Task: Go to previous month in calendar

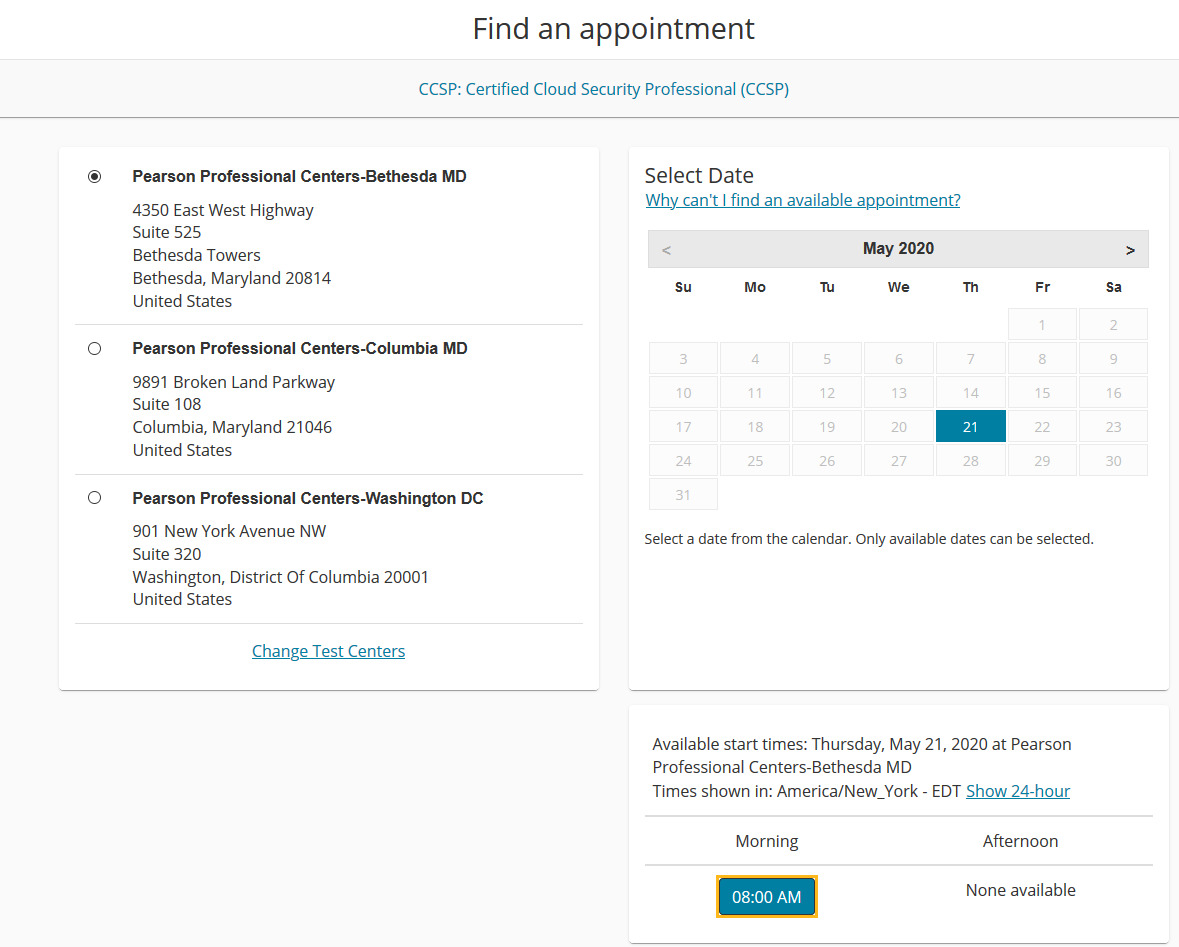Action: coord(667,250)
